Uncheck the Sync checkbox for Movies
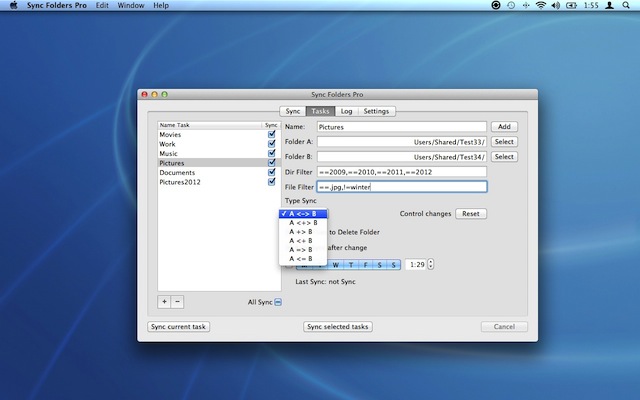Image resolution: width=640 pixels, height=400 pixels. (x=271, y=133)
